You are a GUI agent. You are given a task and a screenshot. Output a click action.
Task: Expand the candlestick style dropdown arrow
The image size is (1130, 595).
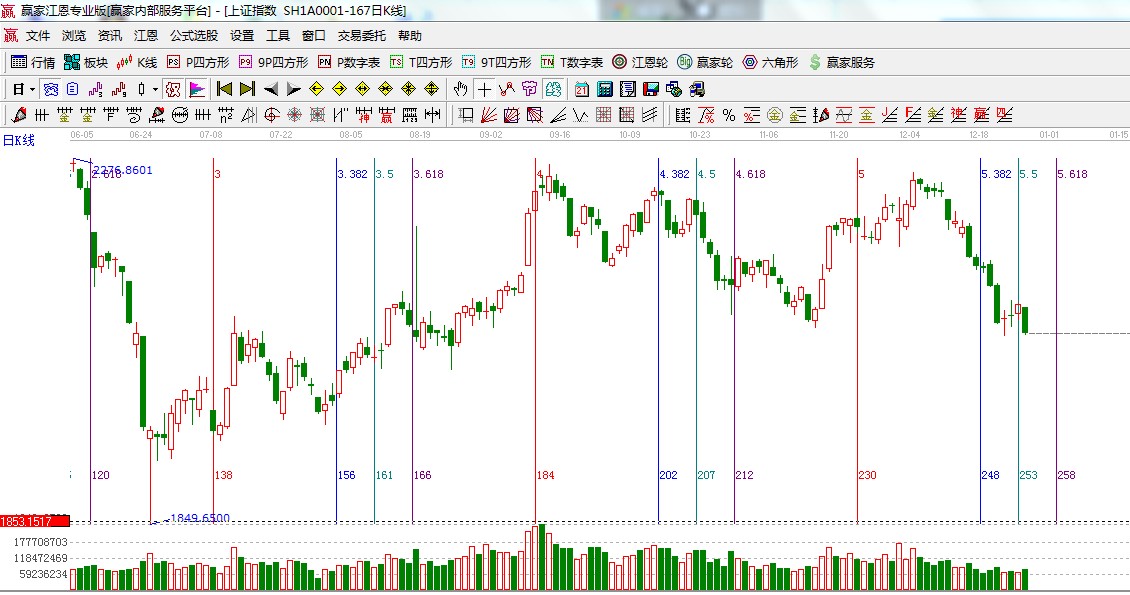[155, 89]
